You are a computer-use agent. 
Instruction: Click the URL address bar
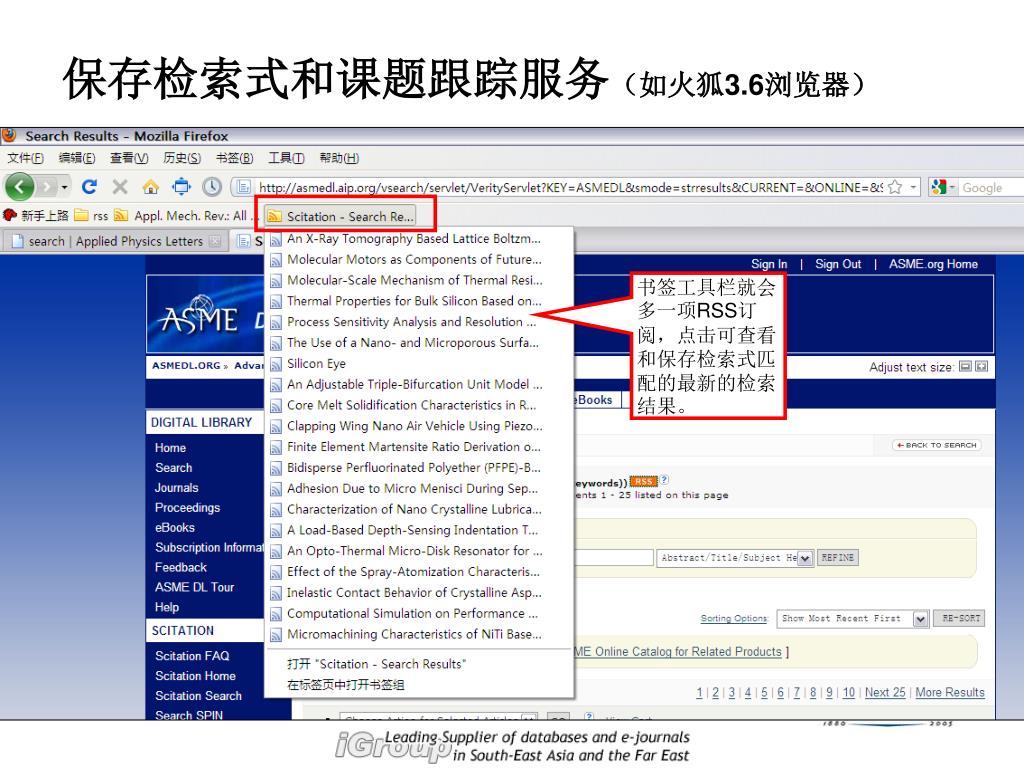(x=569, y=187)
